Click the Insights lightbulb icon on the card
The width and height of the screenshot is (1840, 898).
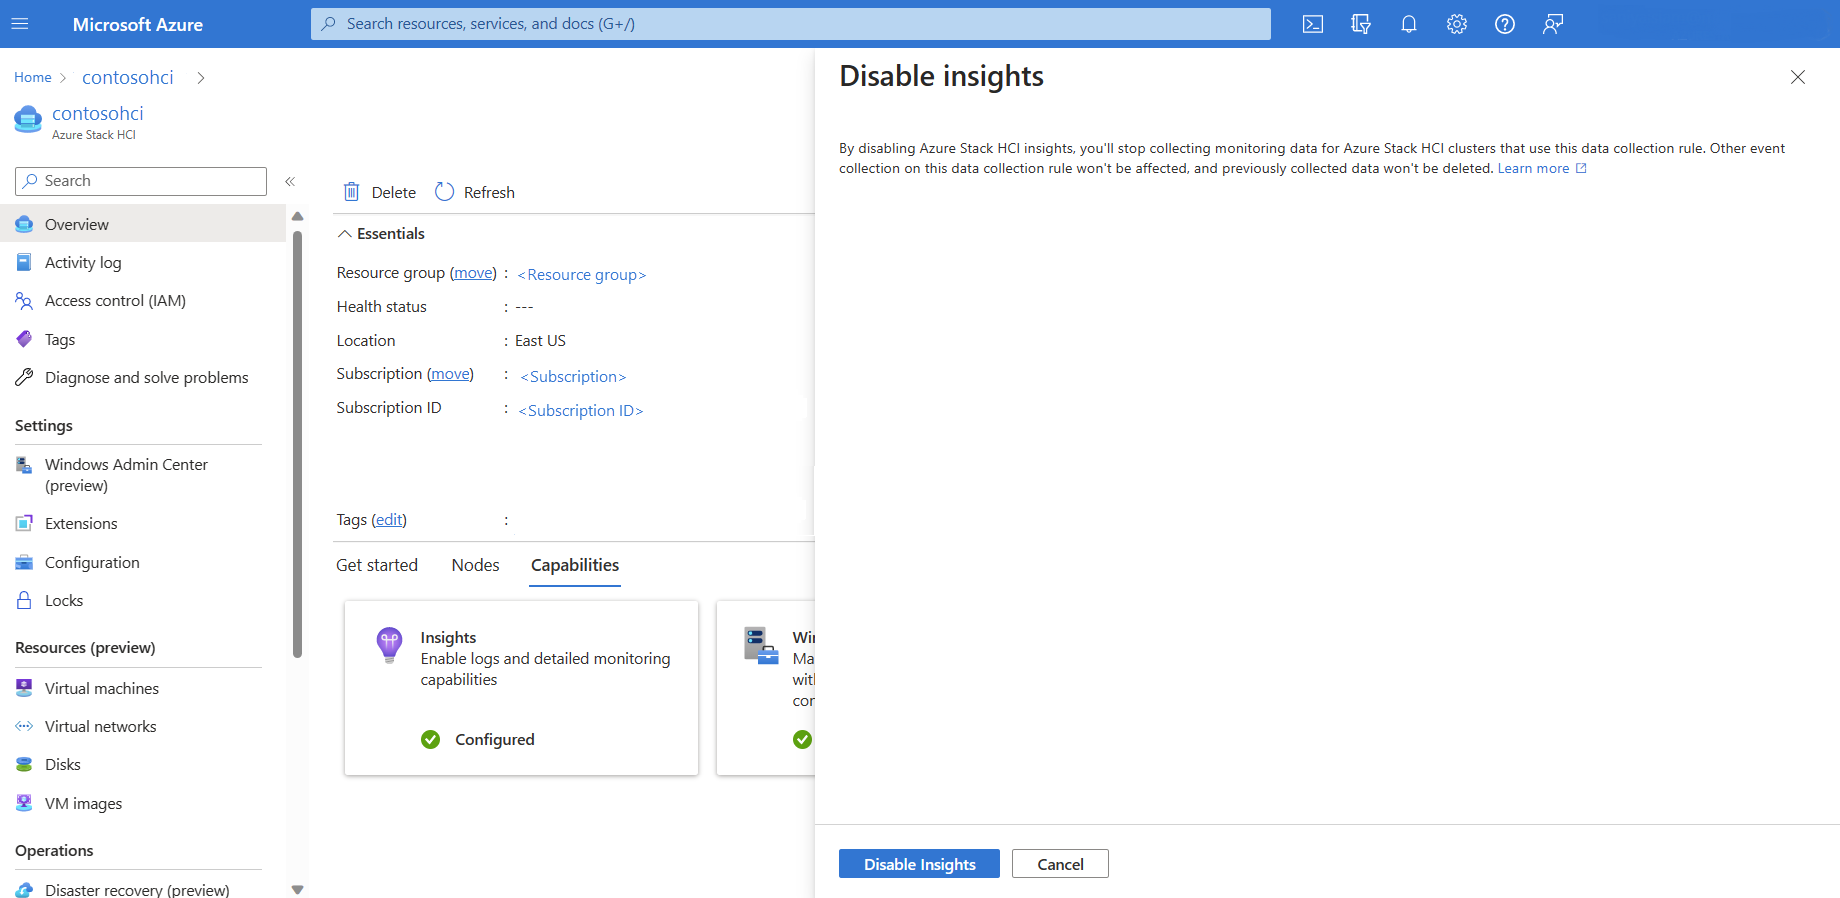tap(389, 645)
